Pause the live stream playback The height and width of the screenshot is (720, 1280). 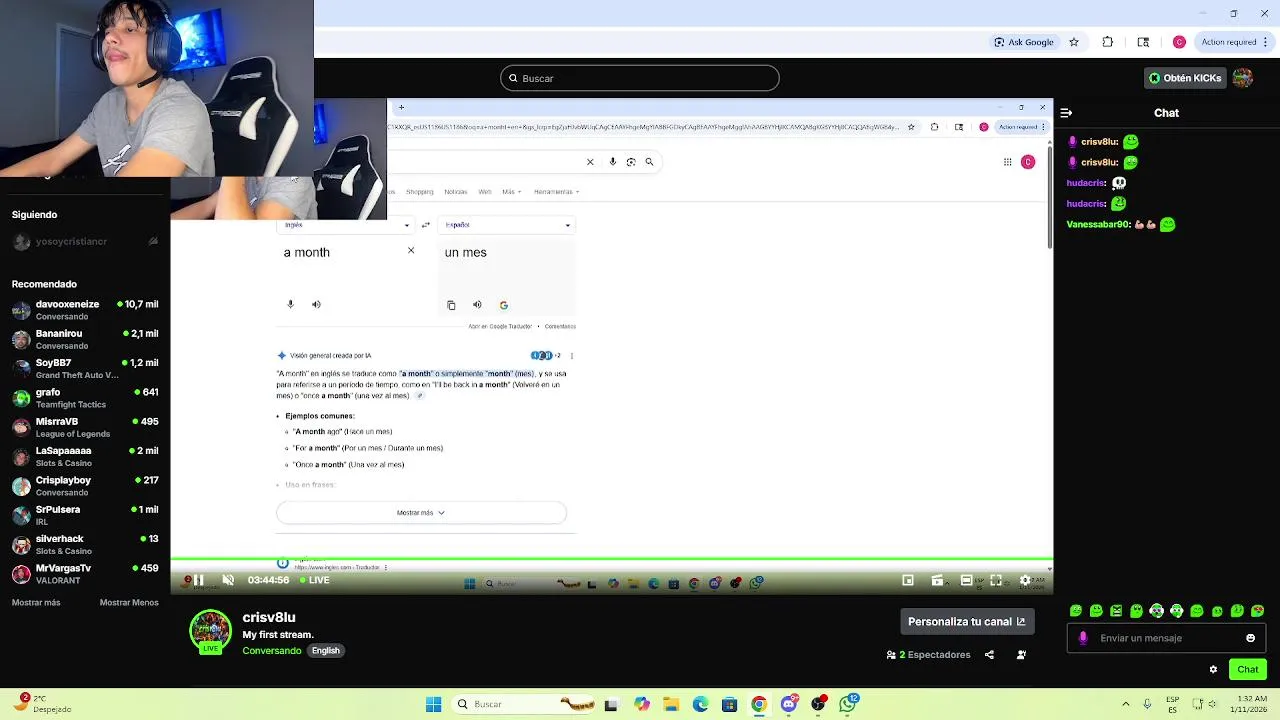pos(199,580)
